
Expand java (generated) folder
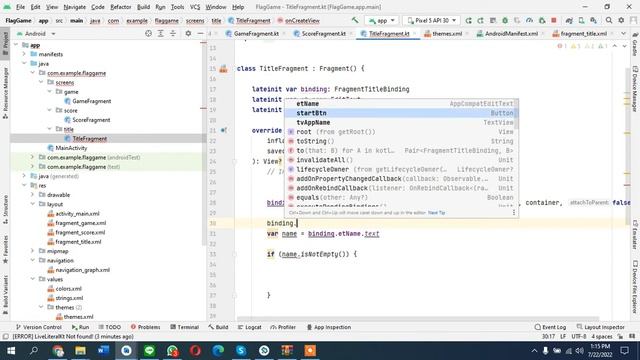pos(24,176)
